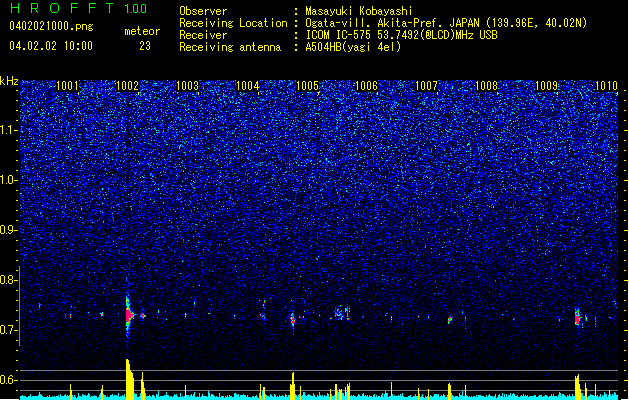Screen dimensions: 629x400
Task: Click the file name 0402021000.png
Action: pyautogui.click(x=51, y=27)
